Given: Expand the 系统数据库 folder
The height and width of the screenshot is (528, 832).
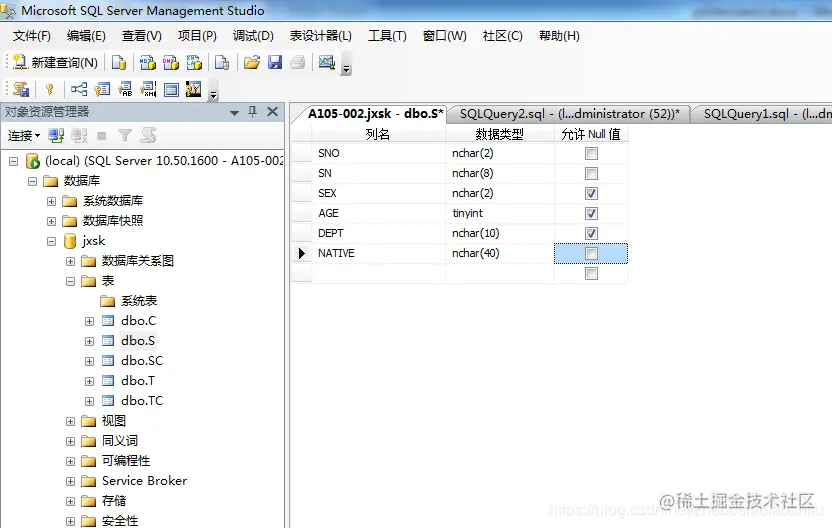Looking at the screenshot, I should [51, 201].
